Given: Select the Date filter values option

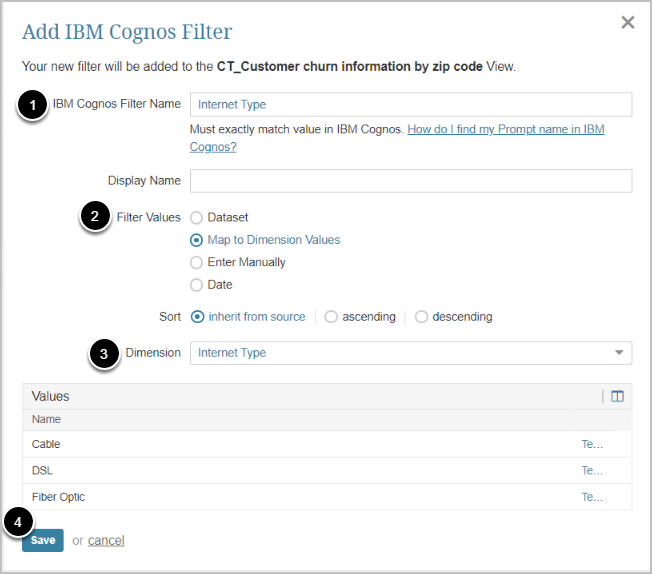Looking at the screenshot, I should (197, 285).
